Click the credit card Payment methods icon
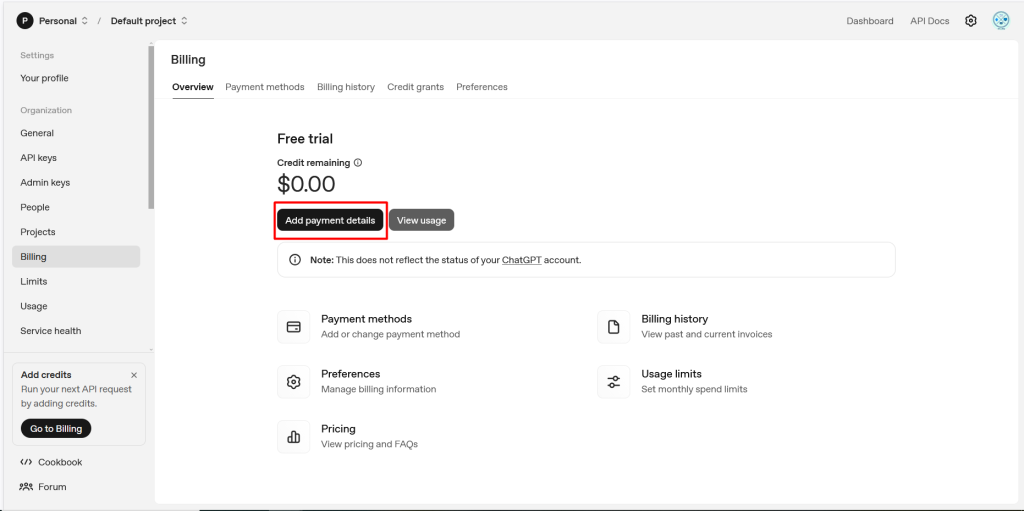 pyautogui.click(x=294, y=326)
